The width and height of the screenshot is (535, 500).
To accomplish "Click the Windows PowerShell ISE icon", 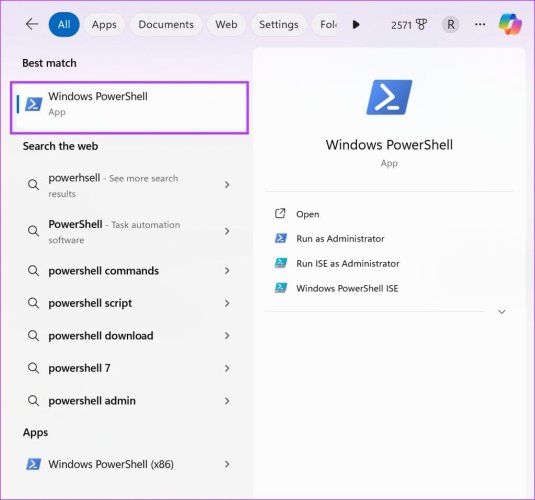I will (281, 288).
